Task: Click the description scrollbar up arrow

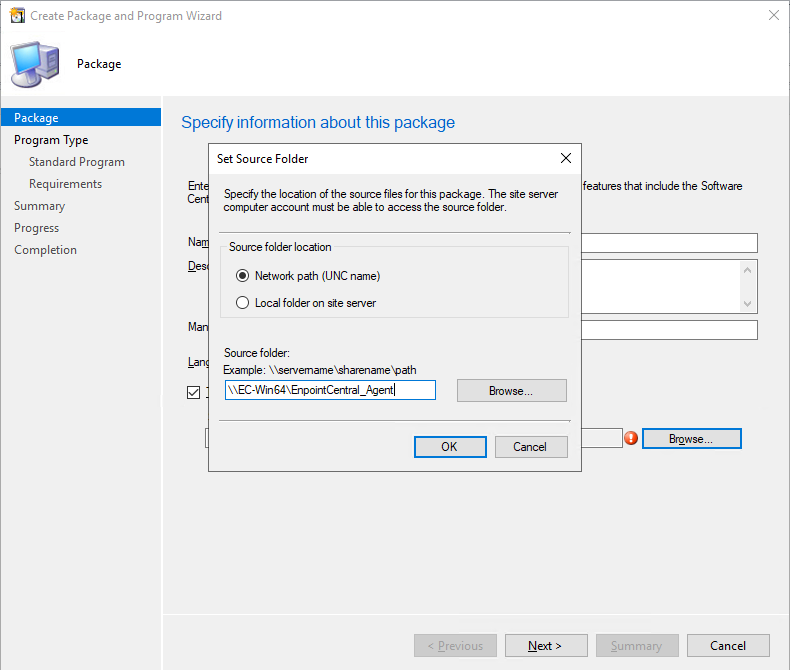Action: coord(748,270)
